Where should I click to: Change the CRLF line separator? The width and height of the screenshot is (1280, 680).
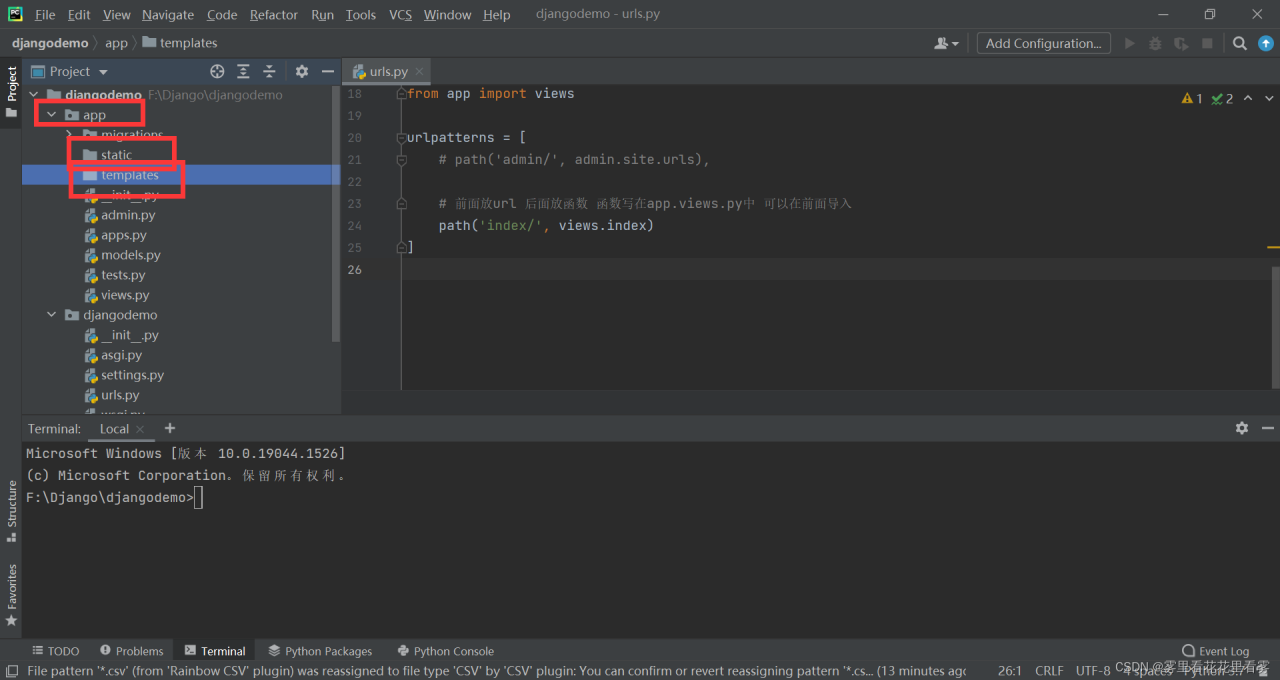(x=1049, y=671)
